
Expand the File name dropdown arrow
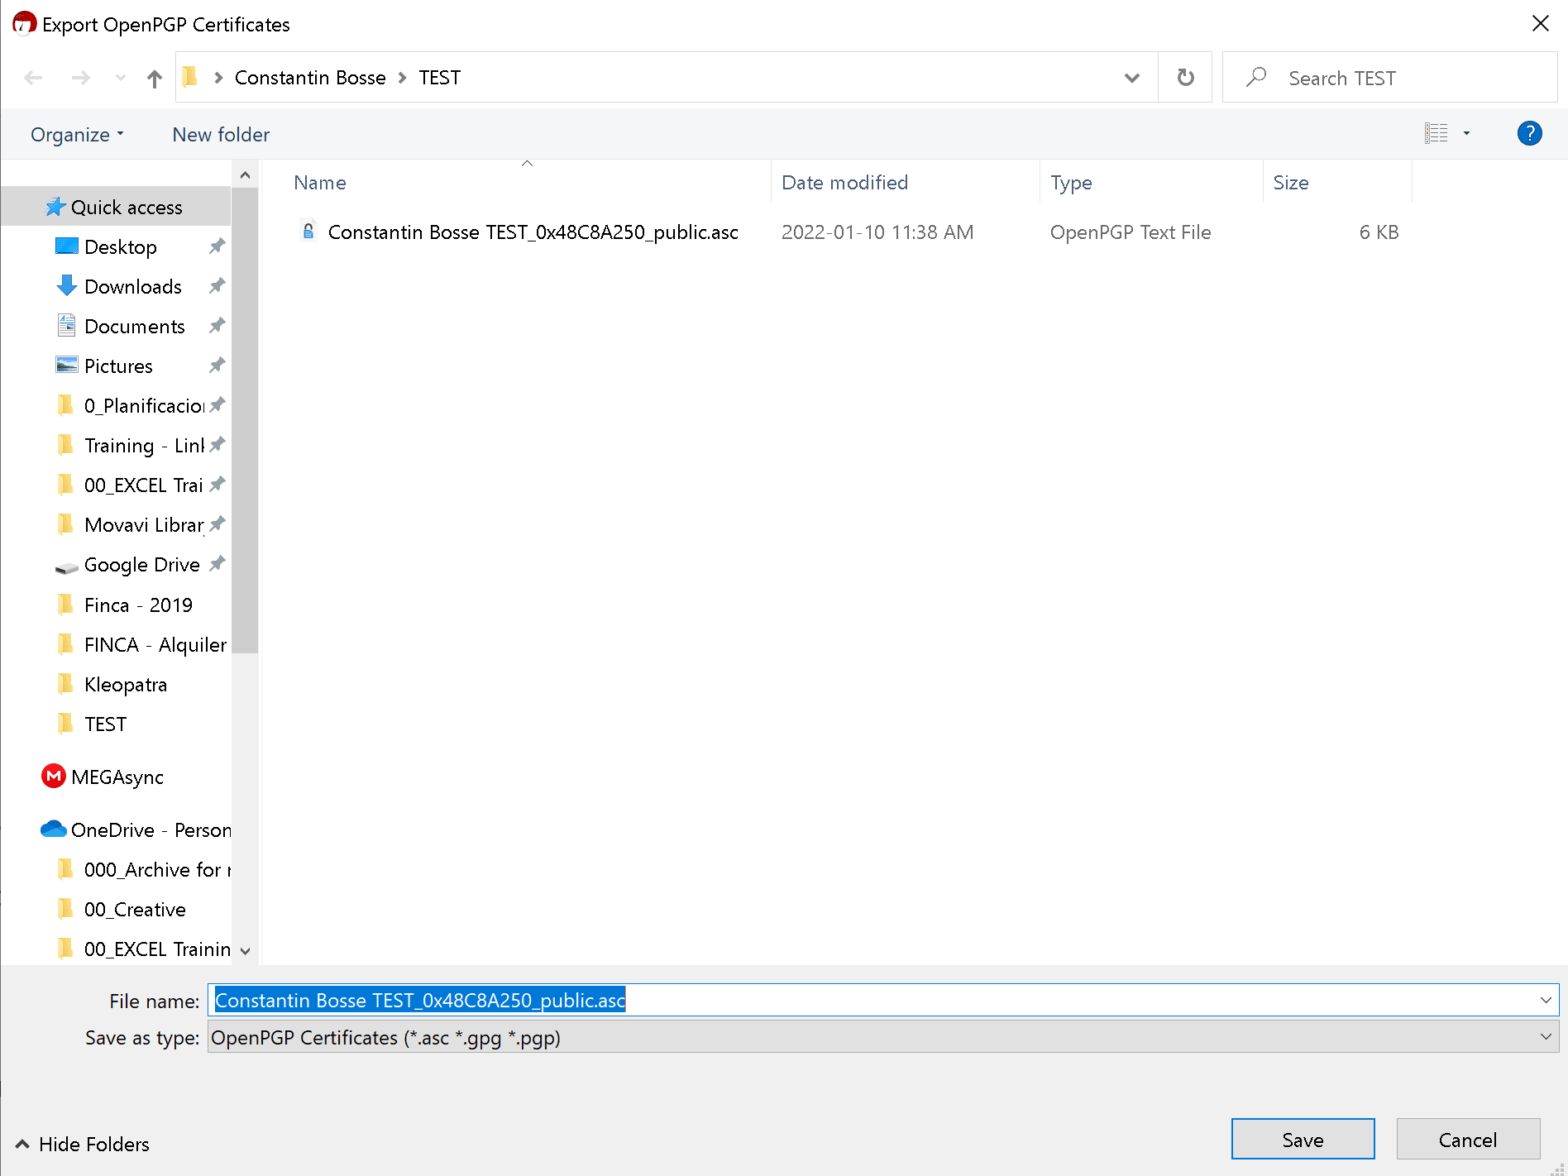tap(1545, 1000)
